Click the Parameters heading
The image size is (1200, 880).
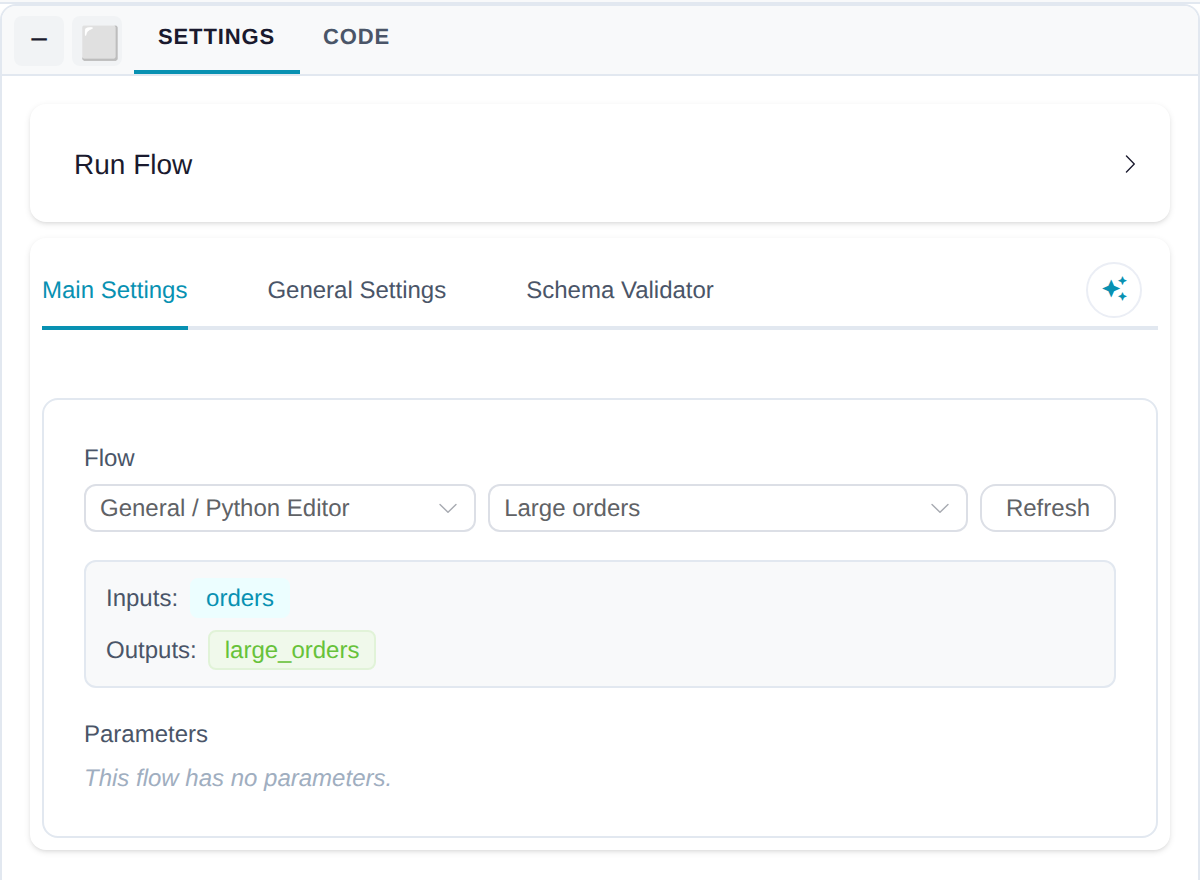(146, 734)
